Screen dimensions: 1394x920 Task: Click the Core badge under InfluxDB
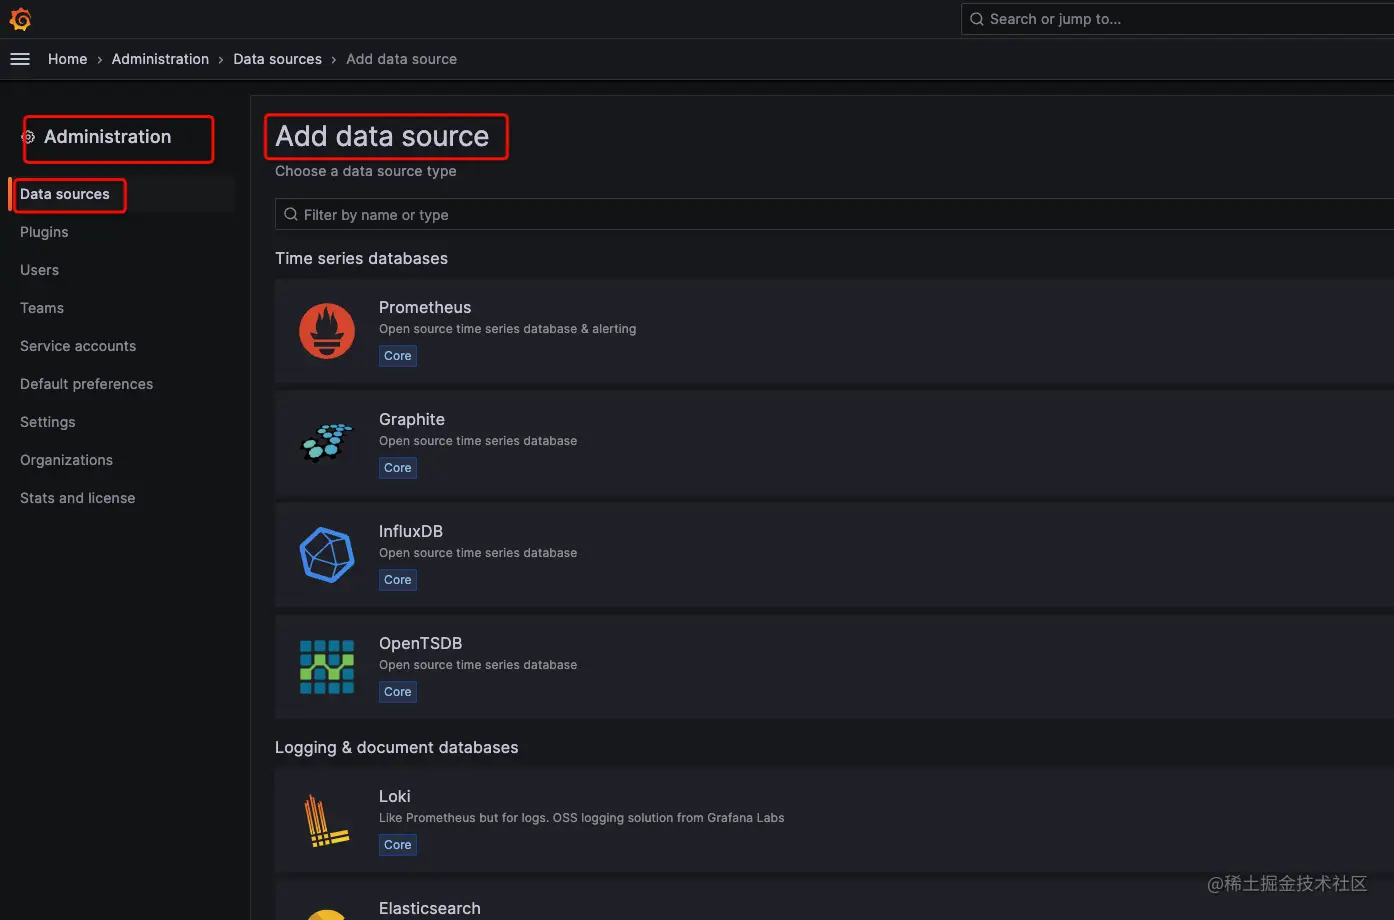click(398, 580)
